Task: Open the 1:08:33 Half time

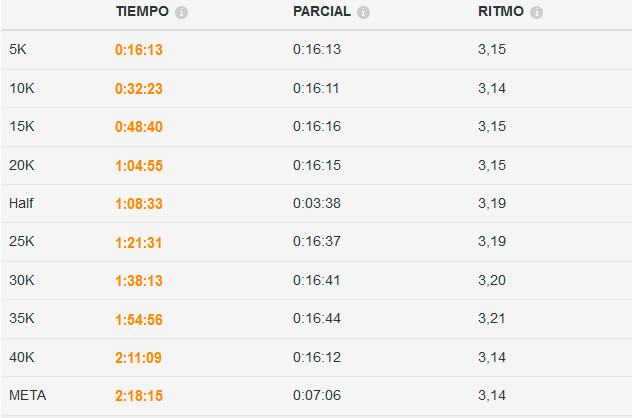Action: click(x=139, y=204)
